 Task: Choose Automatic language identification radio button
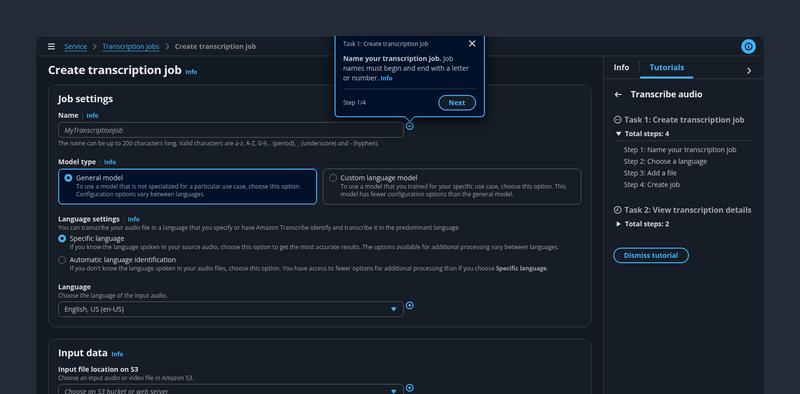62,260
